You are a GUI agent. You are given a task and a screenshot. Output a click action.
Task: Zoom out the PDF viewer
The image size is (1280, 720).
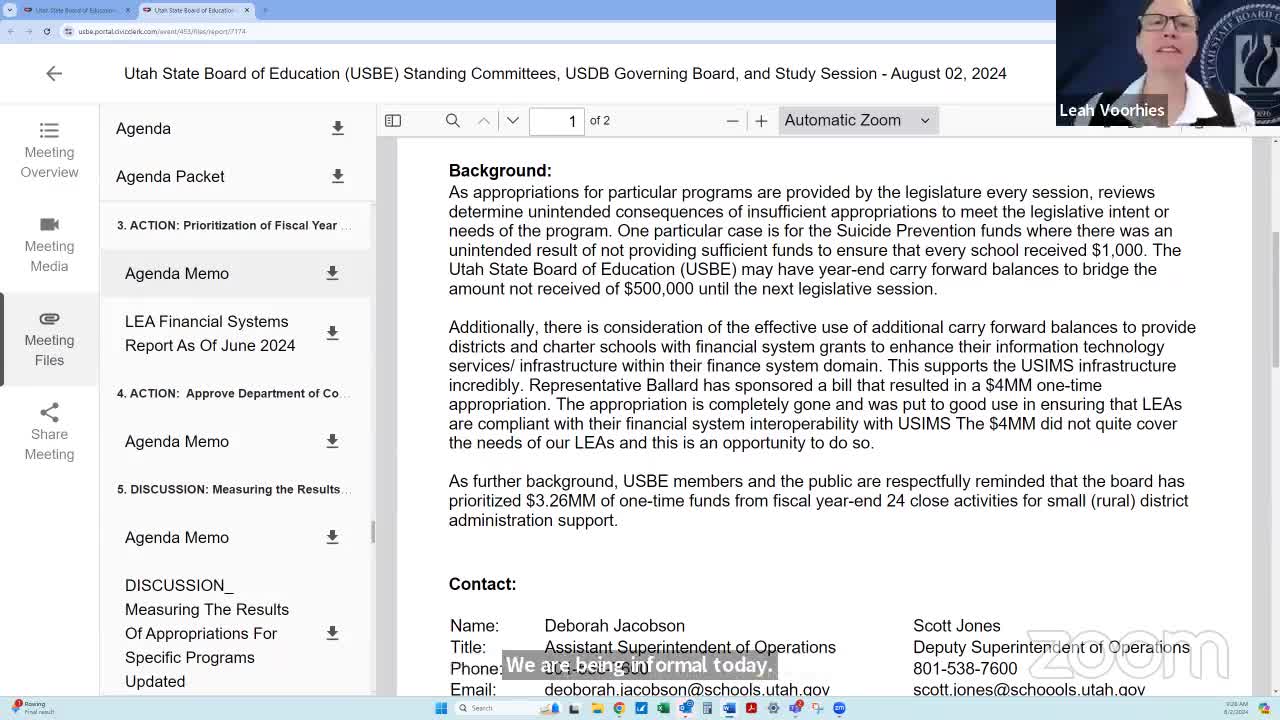(x=732, y=121)
